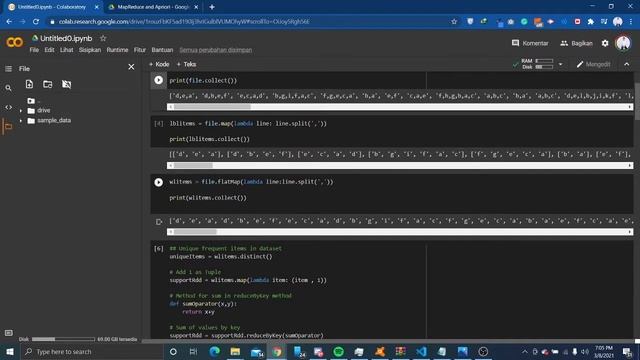The image size is (640, 360).
Task: Collapse the Colab header with chevron
Action: tap(627, 64)
